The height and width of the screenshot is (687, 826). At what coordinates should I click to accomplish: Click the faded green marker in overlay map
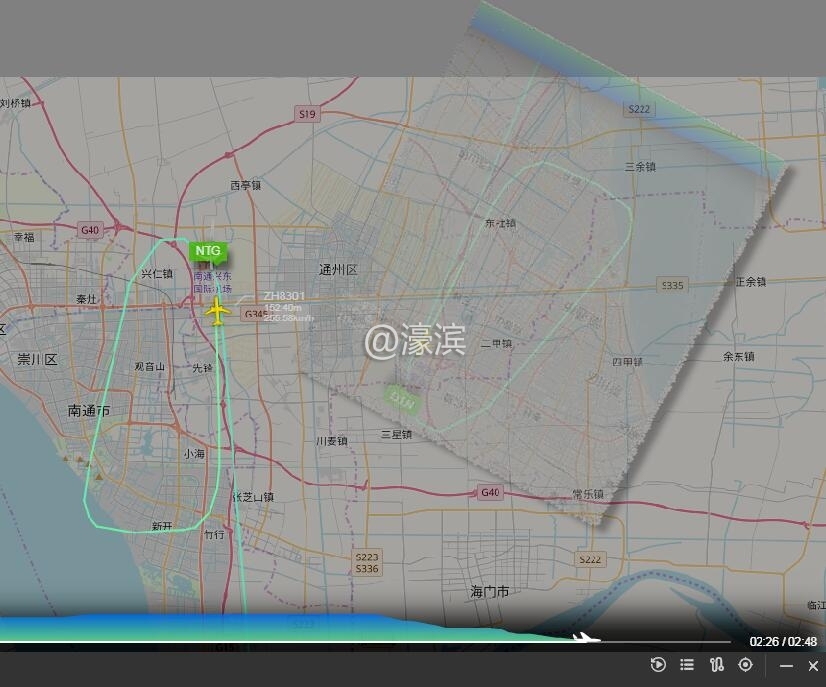tap(402, 399)
